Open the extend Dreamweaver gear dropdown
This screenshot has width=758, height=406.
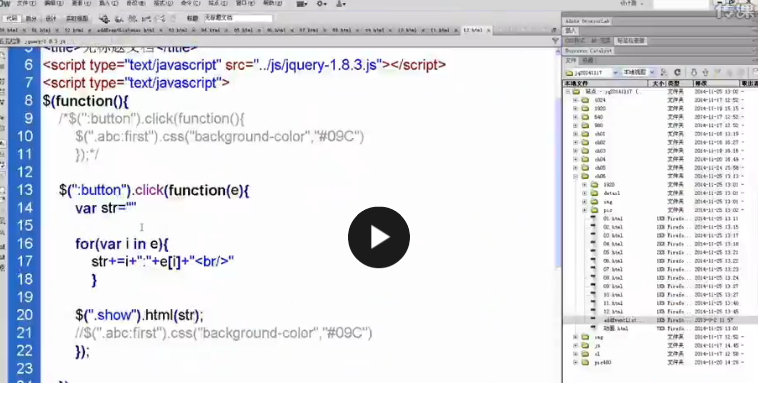click(321, 4)
